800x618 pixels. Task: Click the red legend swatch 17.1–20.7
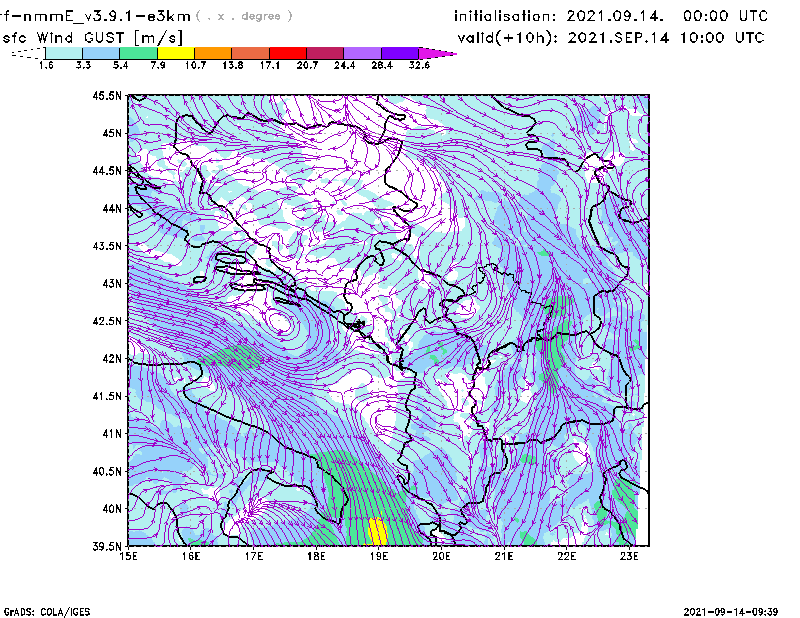(288, 53)
